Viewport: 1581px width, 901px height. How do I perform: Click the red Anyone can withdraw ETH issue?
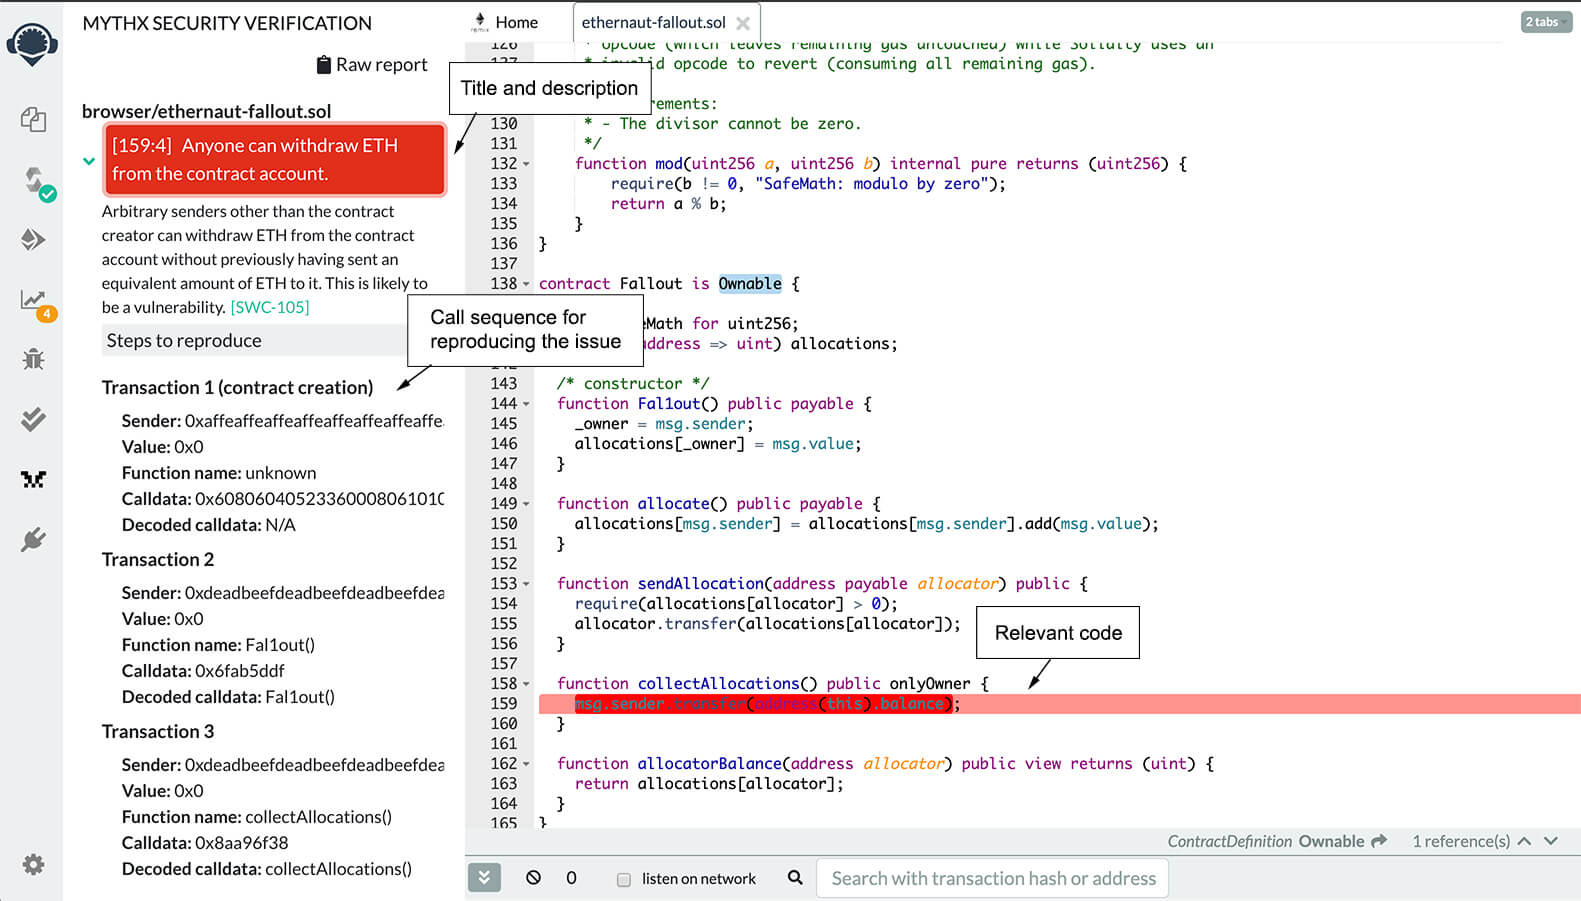274,159
